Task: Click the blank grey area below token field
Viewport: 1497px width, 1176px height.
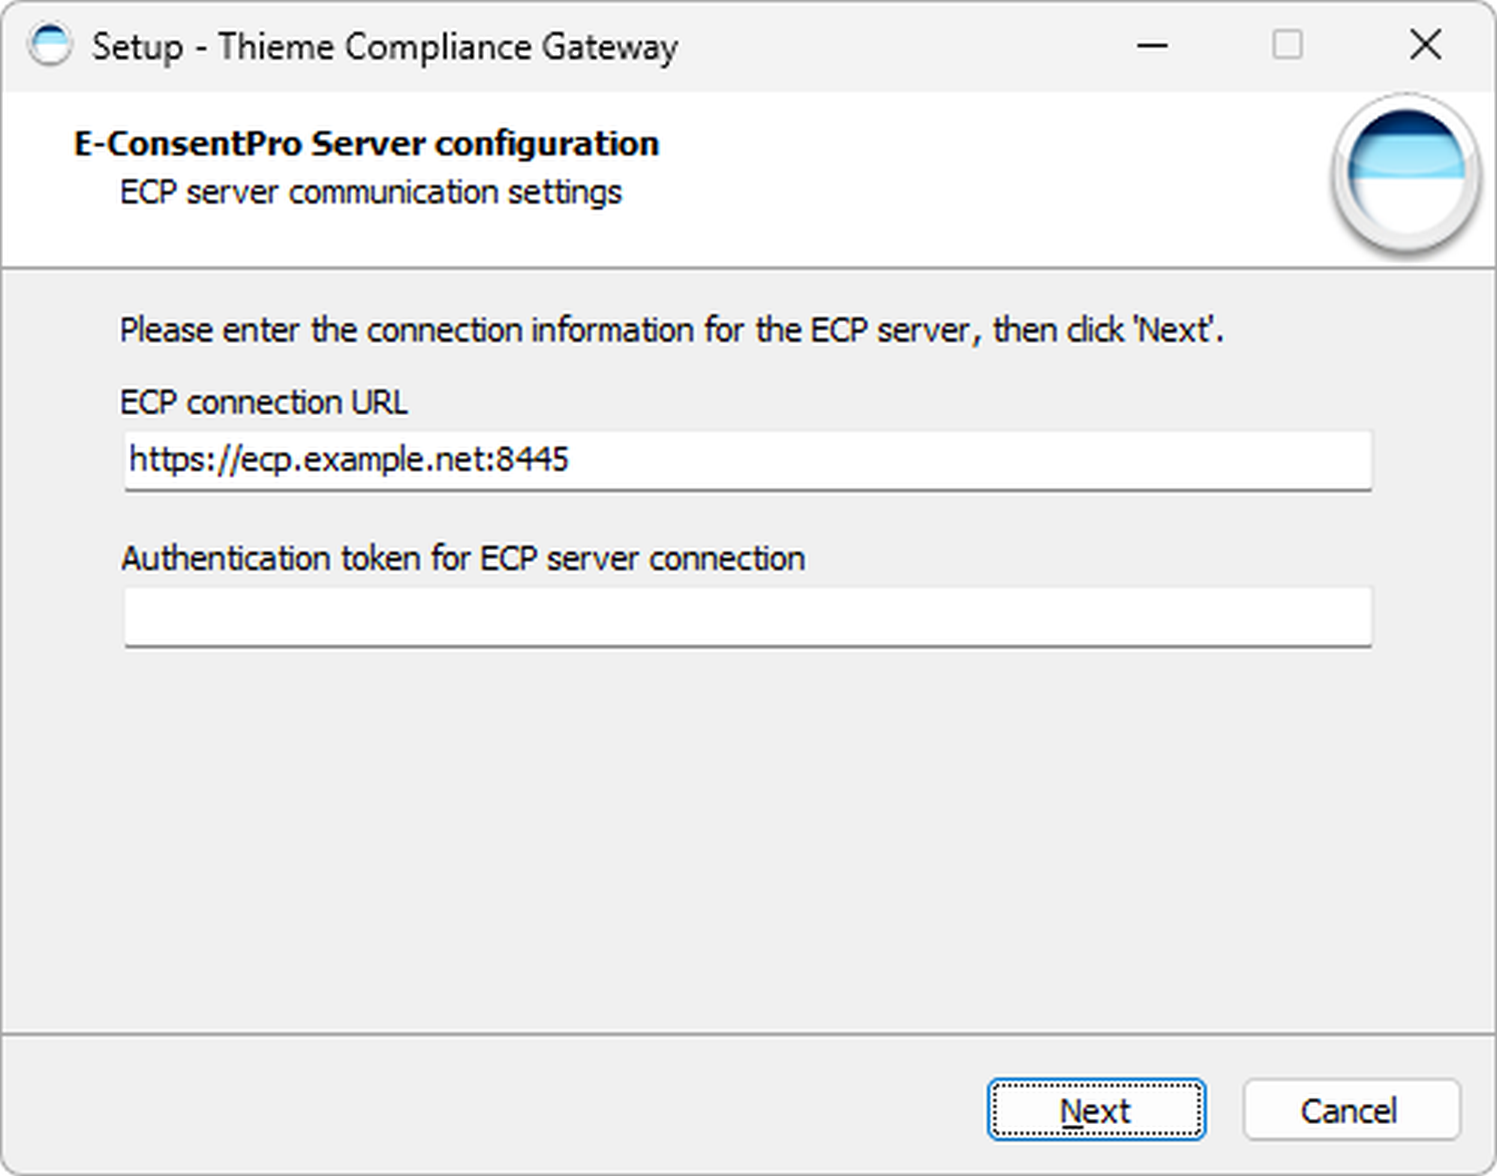Action: coord(747,840)
